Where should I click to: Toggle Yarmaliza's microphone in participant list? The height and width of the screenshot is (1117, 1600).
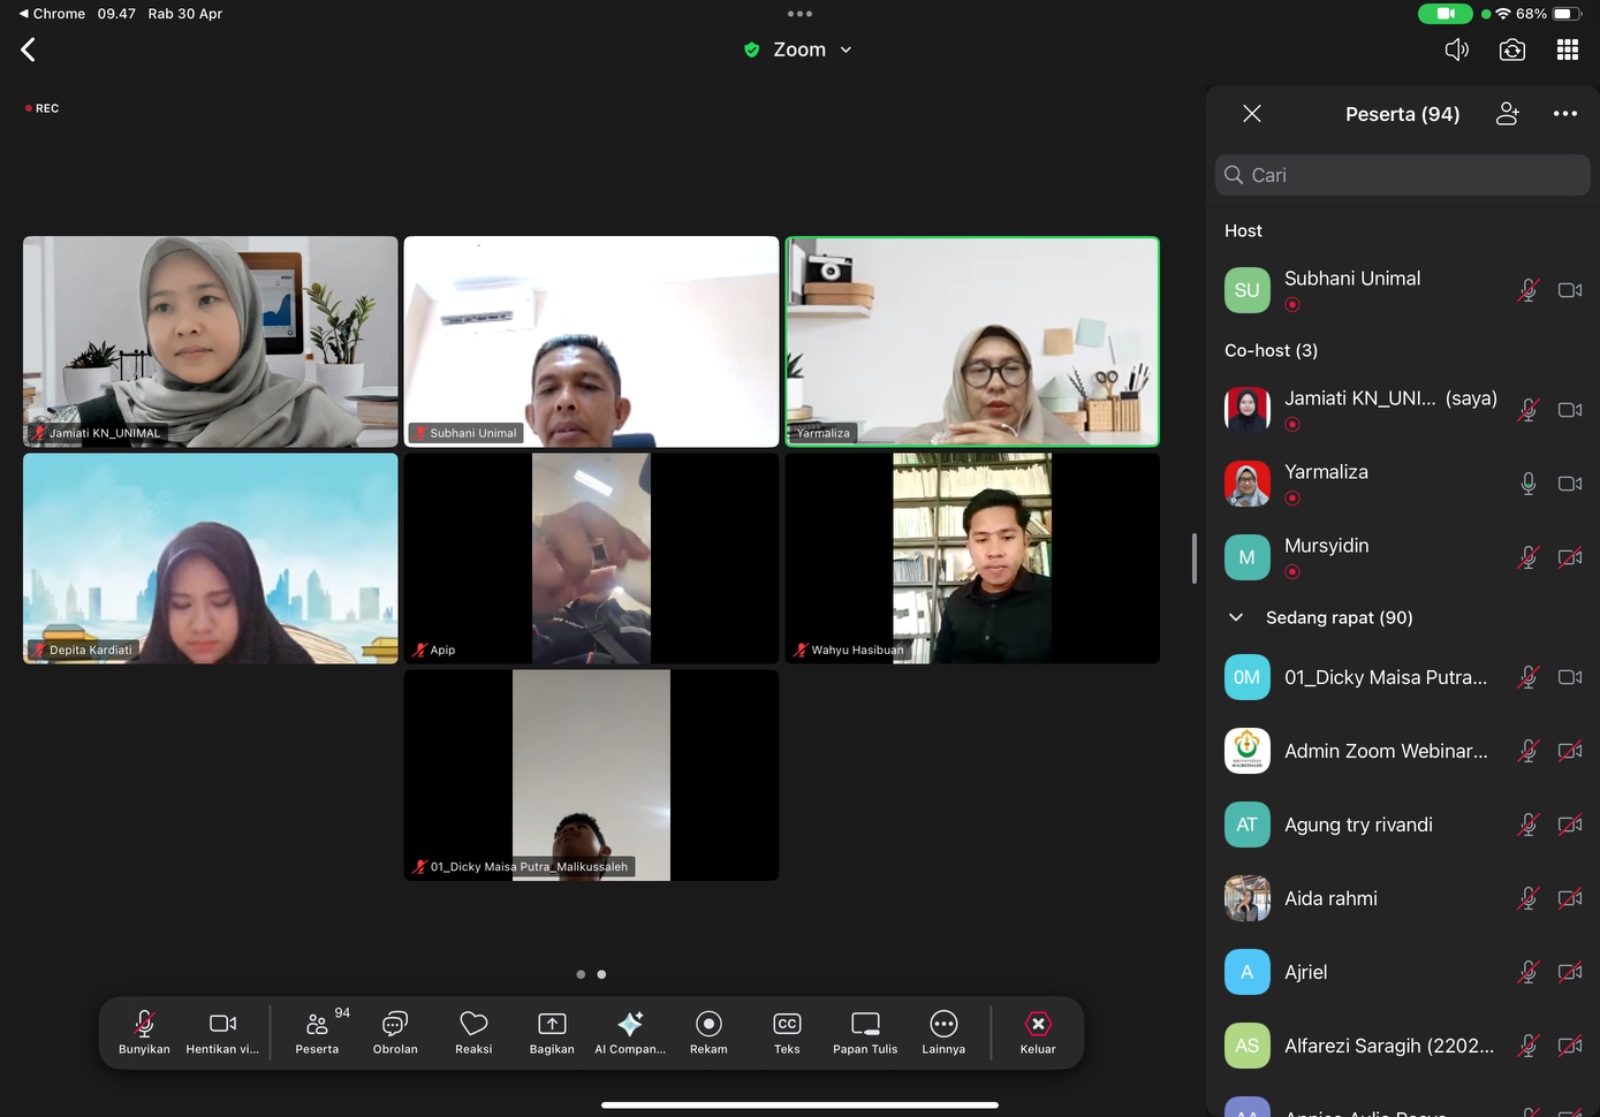pos(1528,484)
